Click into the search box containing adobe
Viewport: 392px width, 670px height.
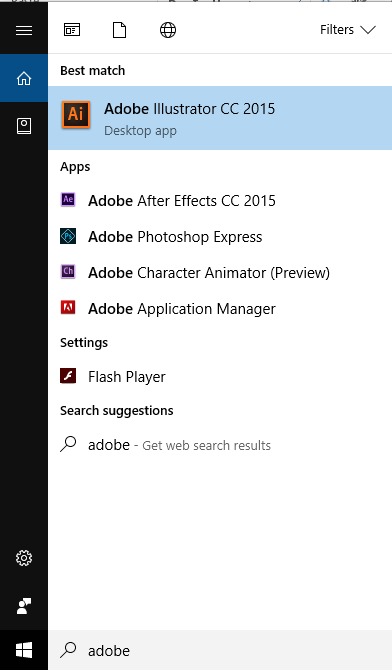tap(220, 650)
